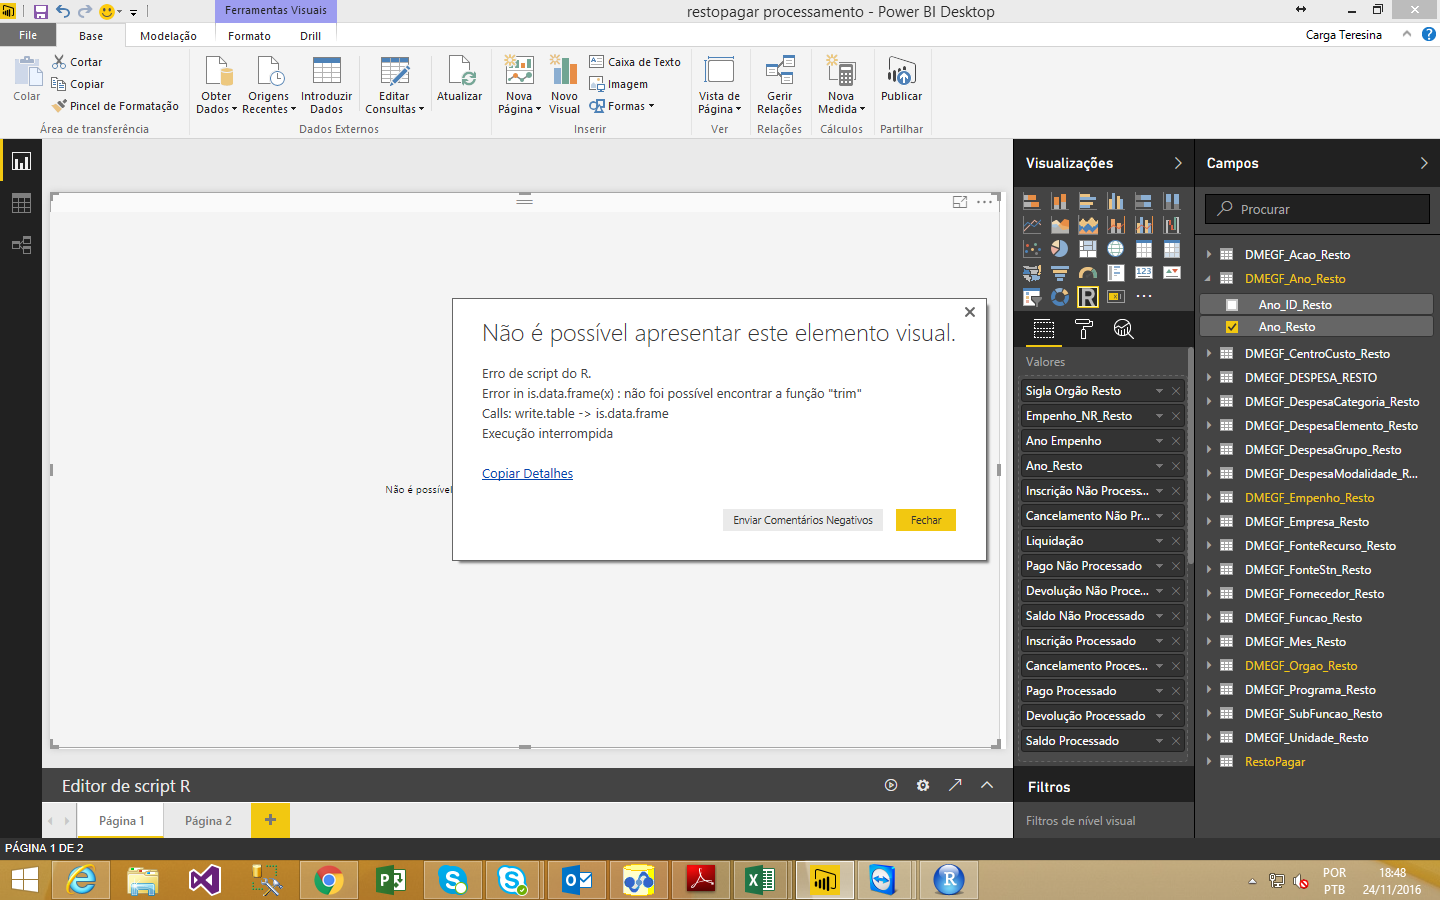This screenshot has width=1440, height=900.
Task: Open the Formato ribbon tab
Action: click(249, 36)
